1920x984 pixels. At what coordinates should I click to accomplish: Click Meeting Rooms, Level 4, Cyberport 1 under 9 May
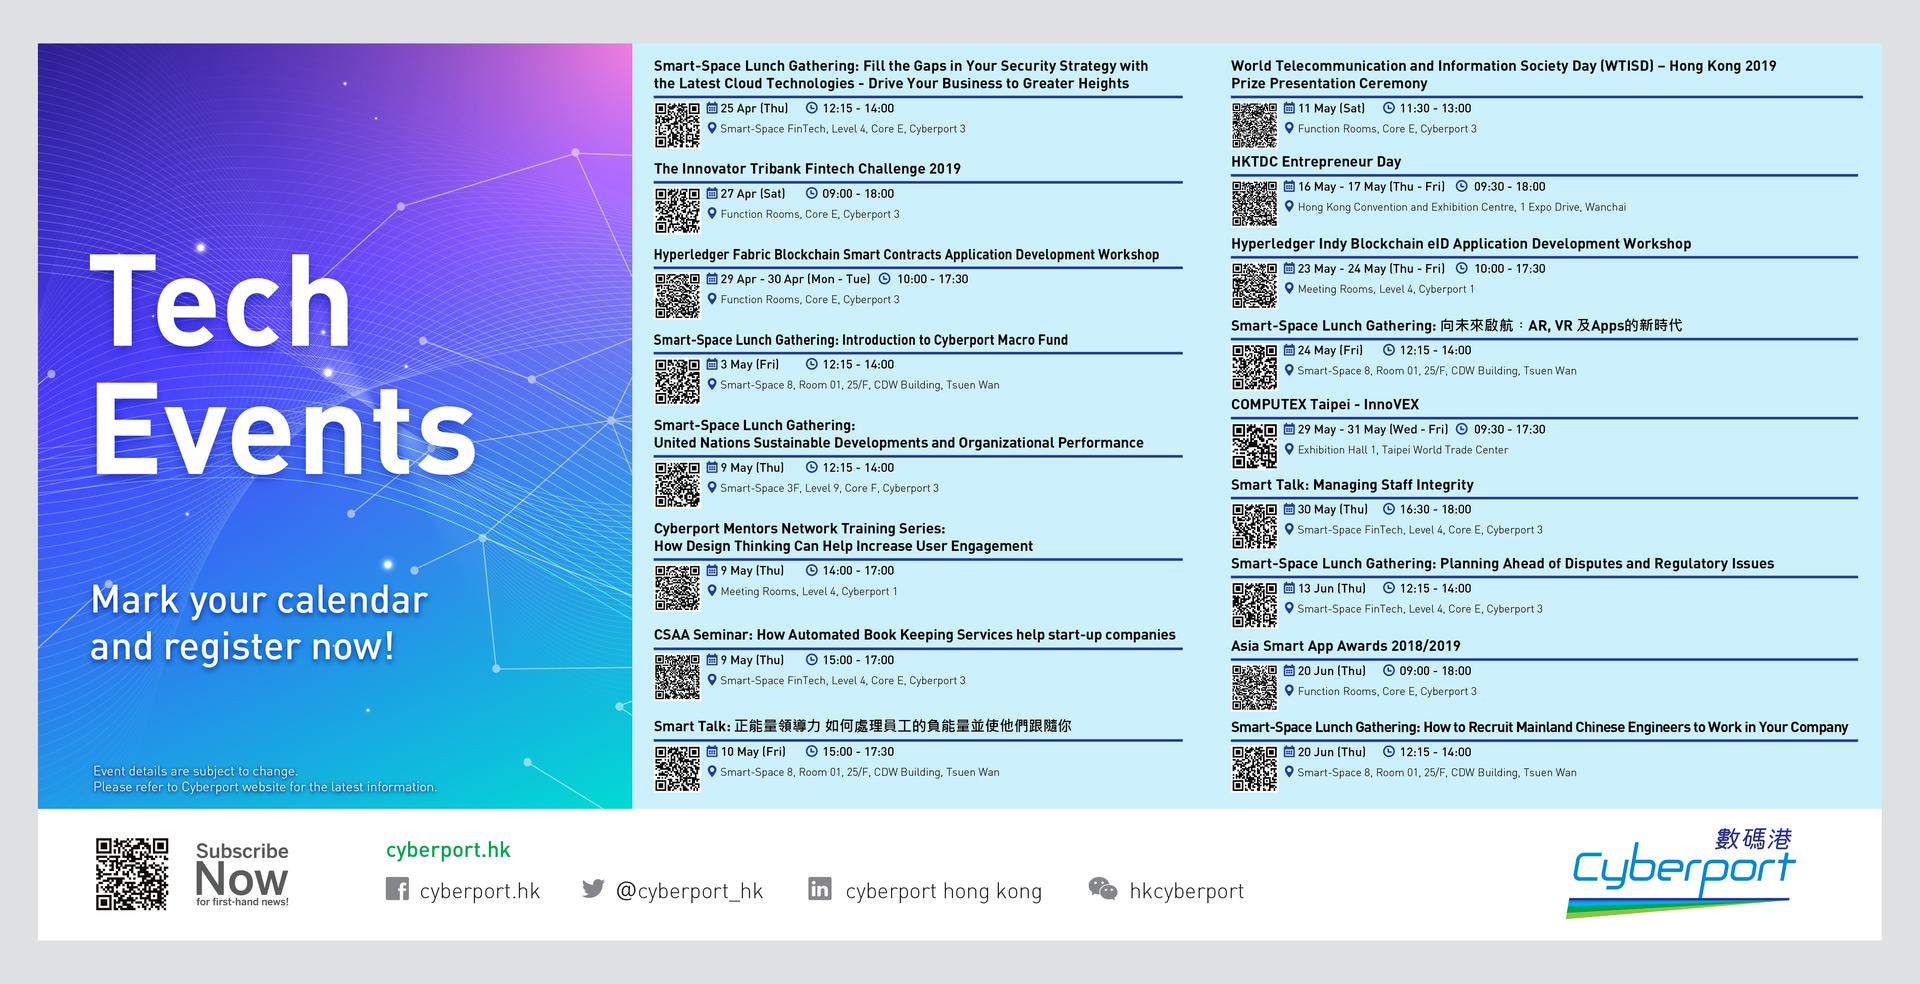click(x=809, y=592)
